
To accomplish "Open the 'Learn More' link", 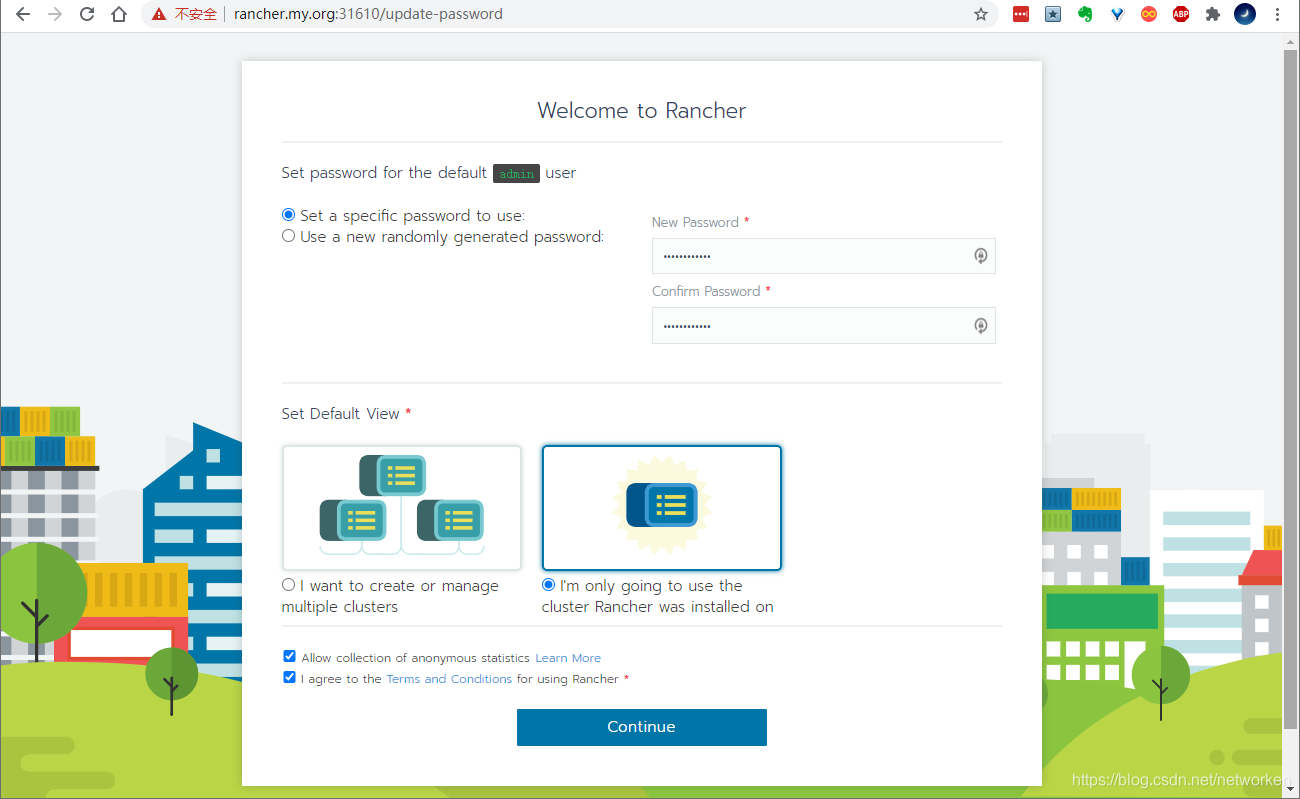I will click(x=568, y=658).
